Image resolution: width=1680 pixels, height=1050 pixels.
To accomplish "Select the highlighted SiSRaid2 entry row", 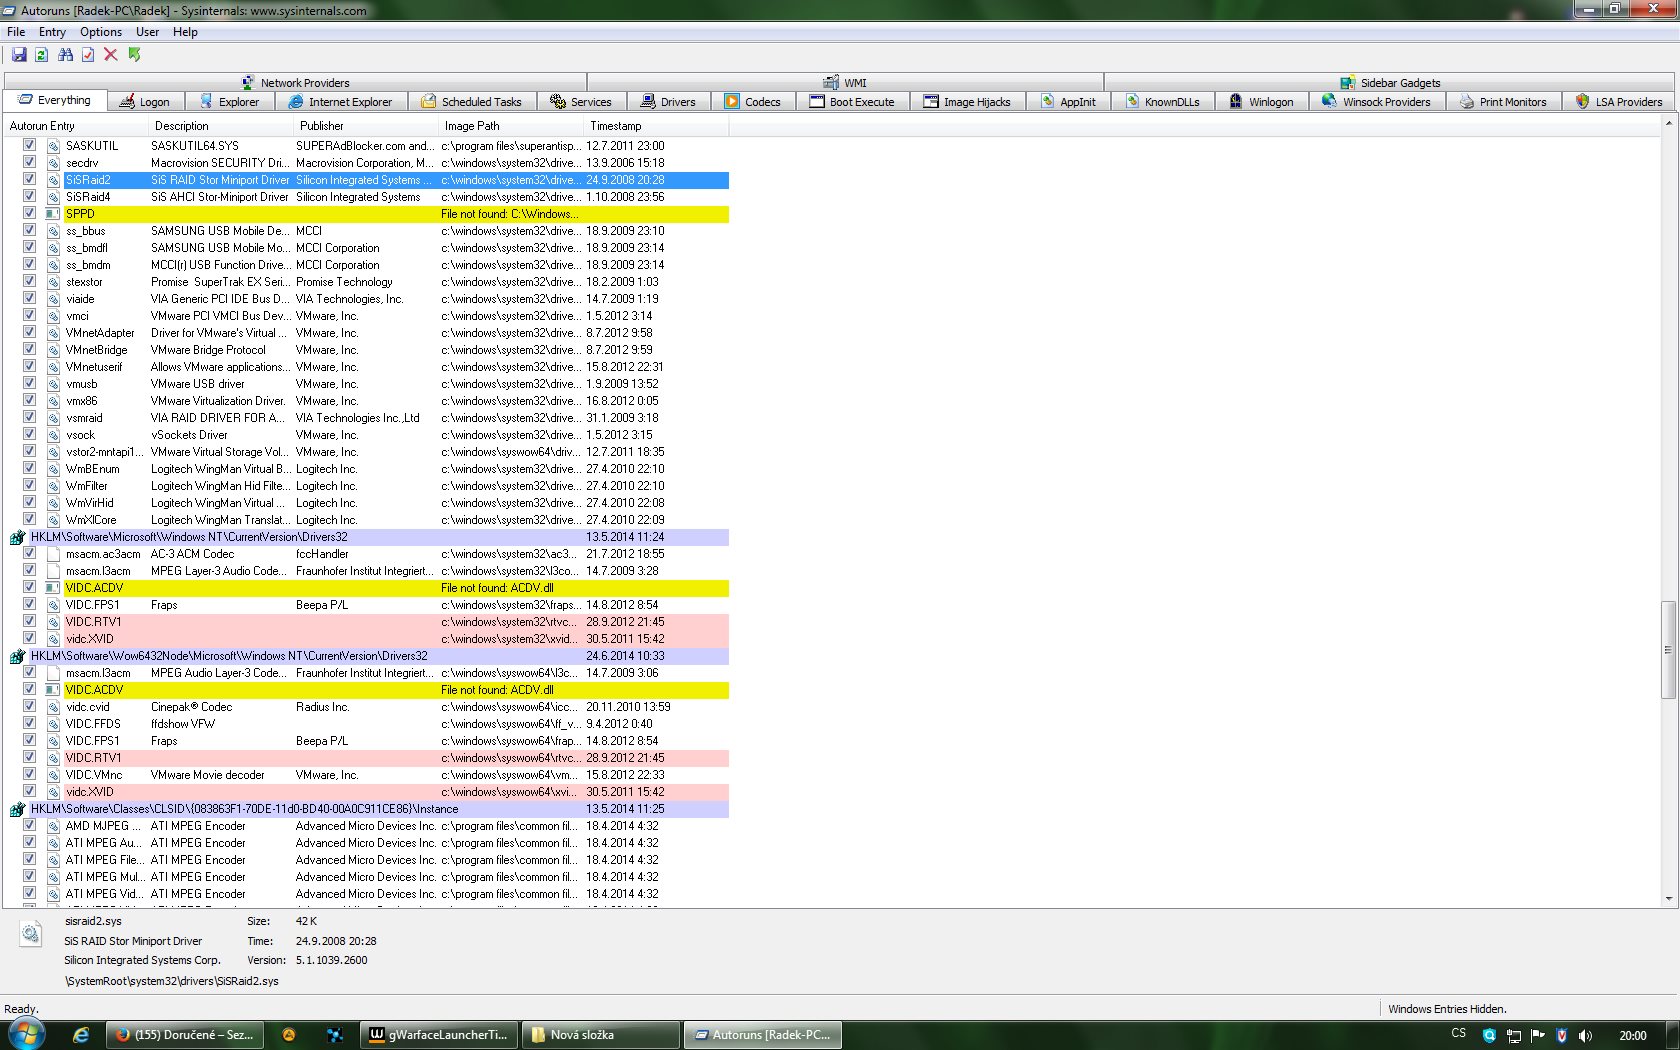I will 396,180.
